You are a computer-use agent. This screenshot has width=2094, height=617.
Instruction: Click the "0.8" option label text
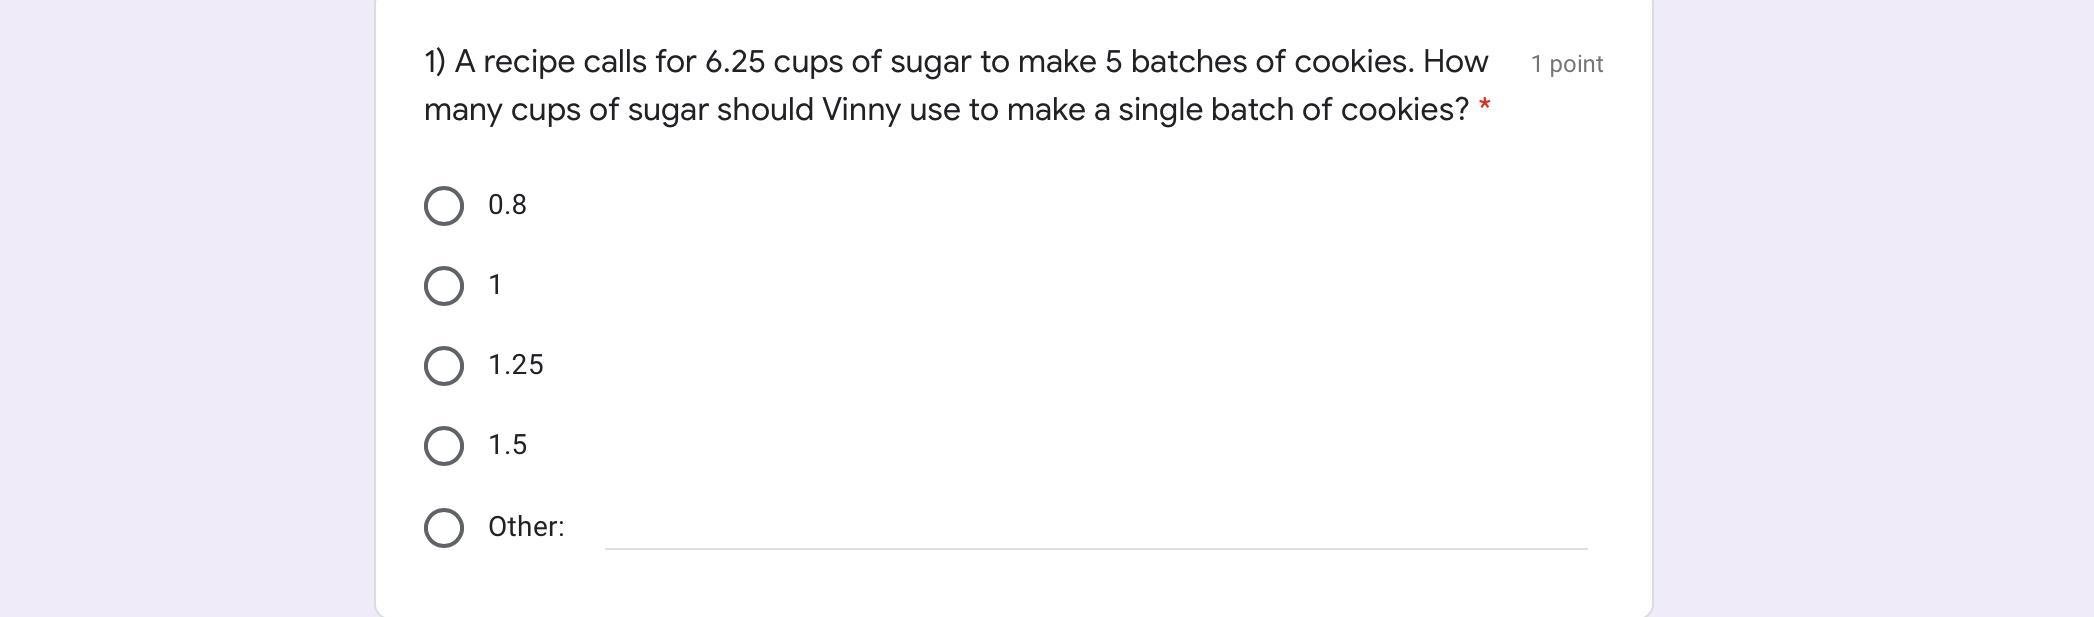pos(507,205)
